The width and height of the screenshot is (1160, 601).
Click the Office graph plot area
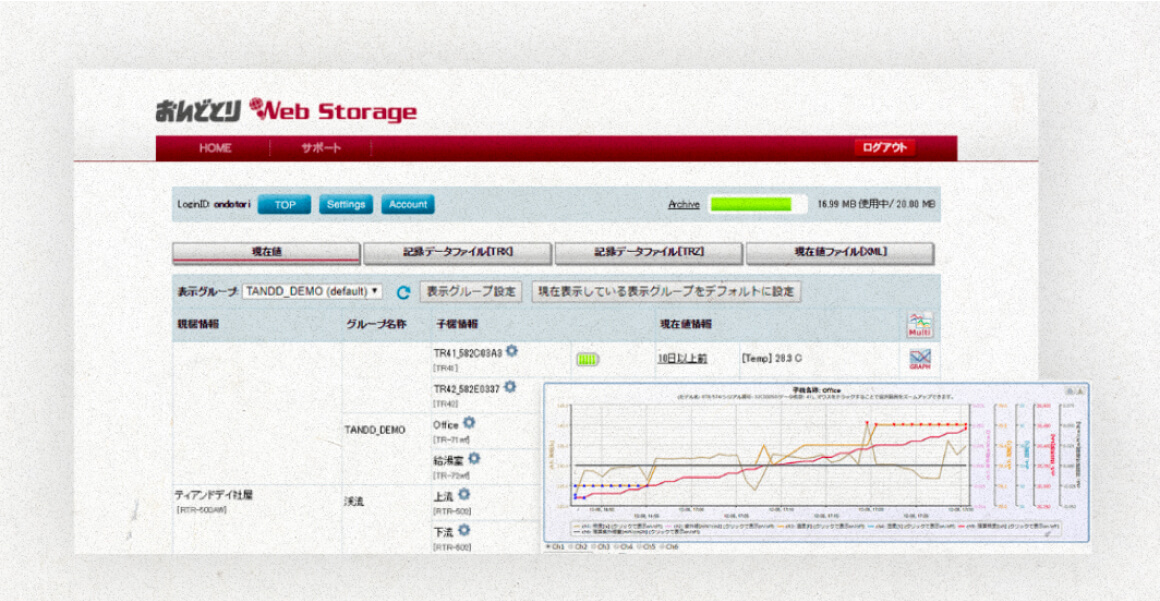coord(771,455)
